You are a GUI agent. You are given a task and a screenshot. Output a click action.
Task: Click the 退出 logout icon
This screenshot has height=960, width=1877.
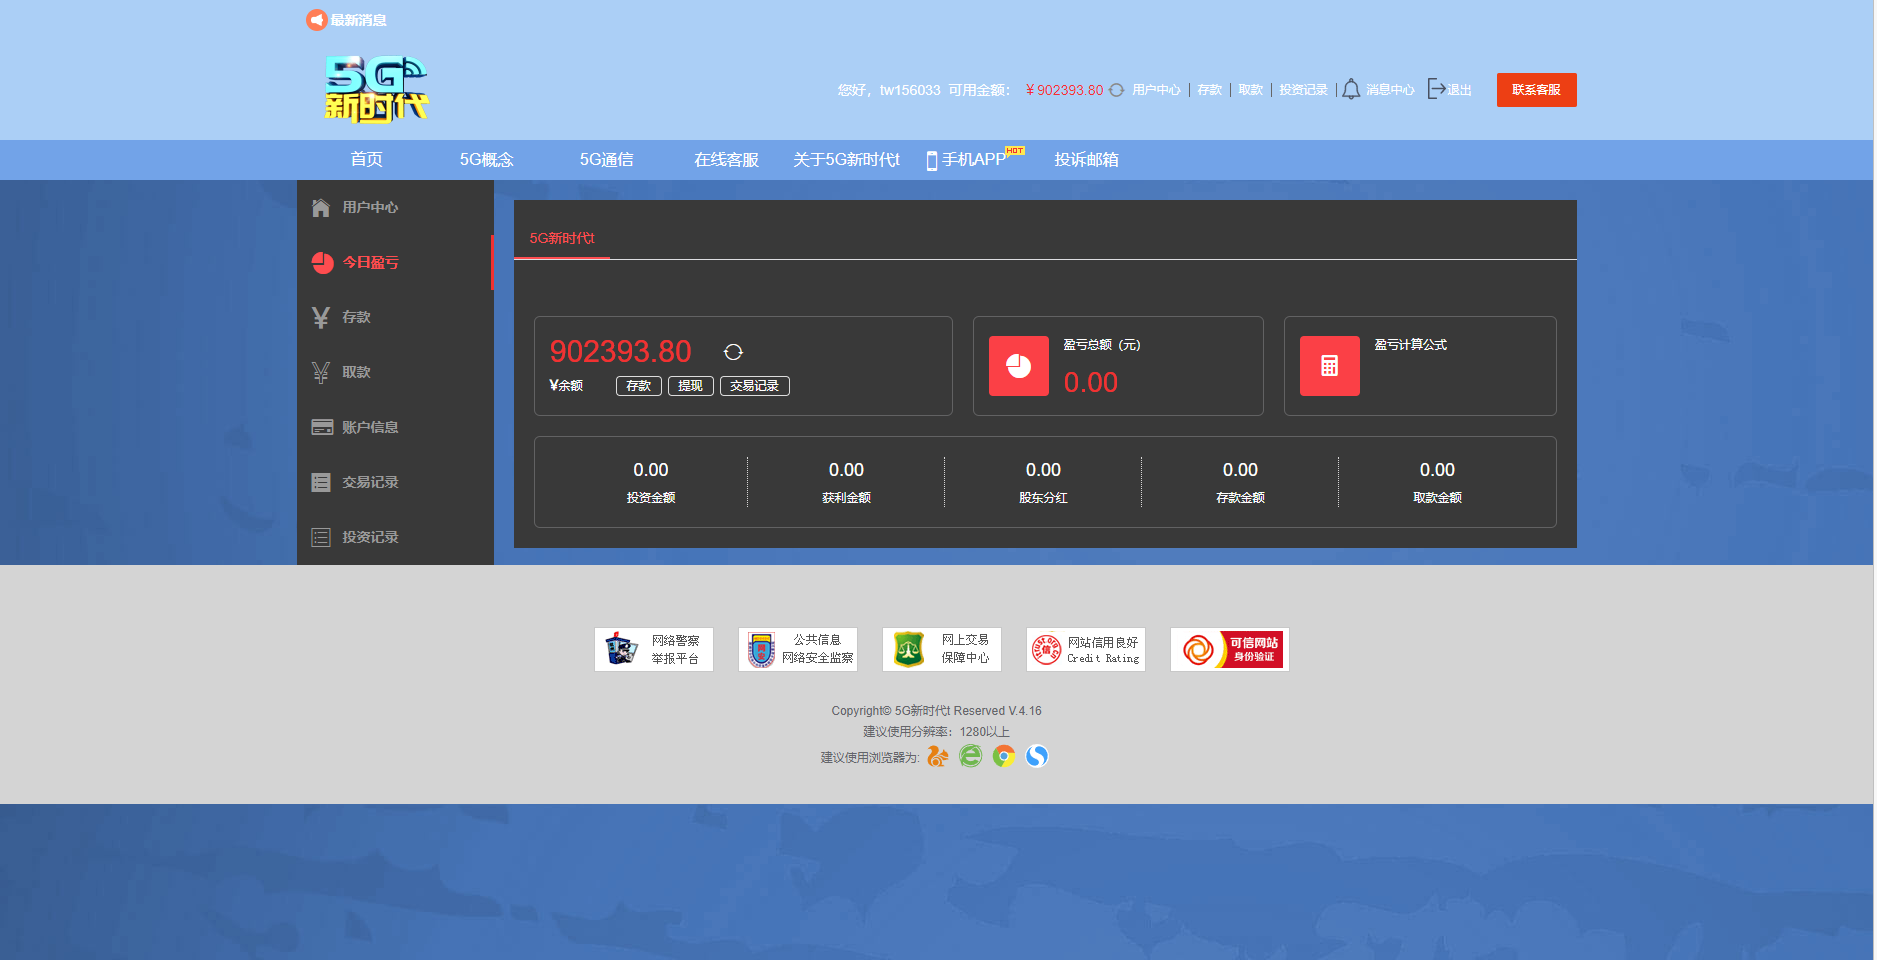coord(1436,89)
